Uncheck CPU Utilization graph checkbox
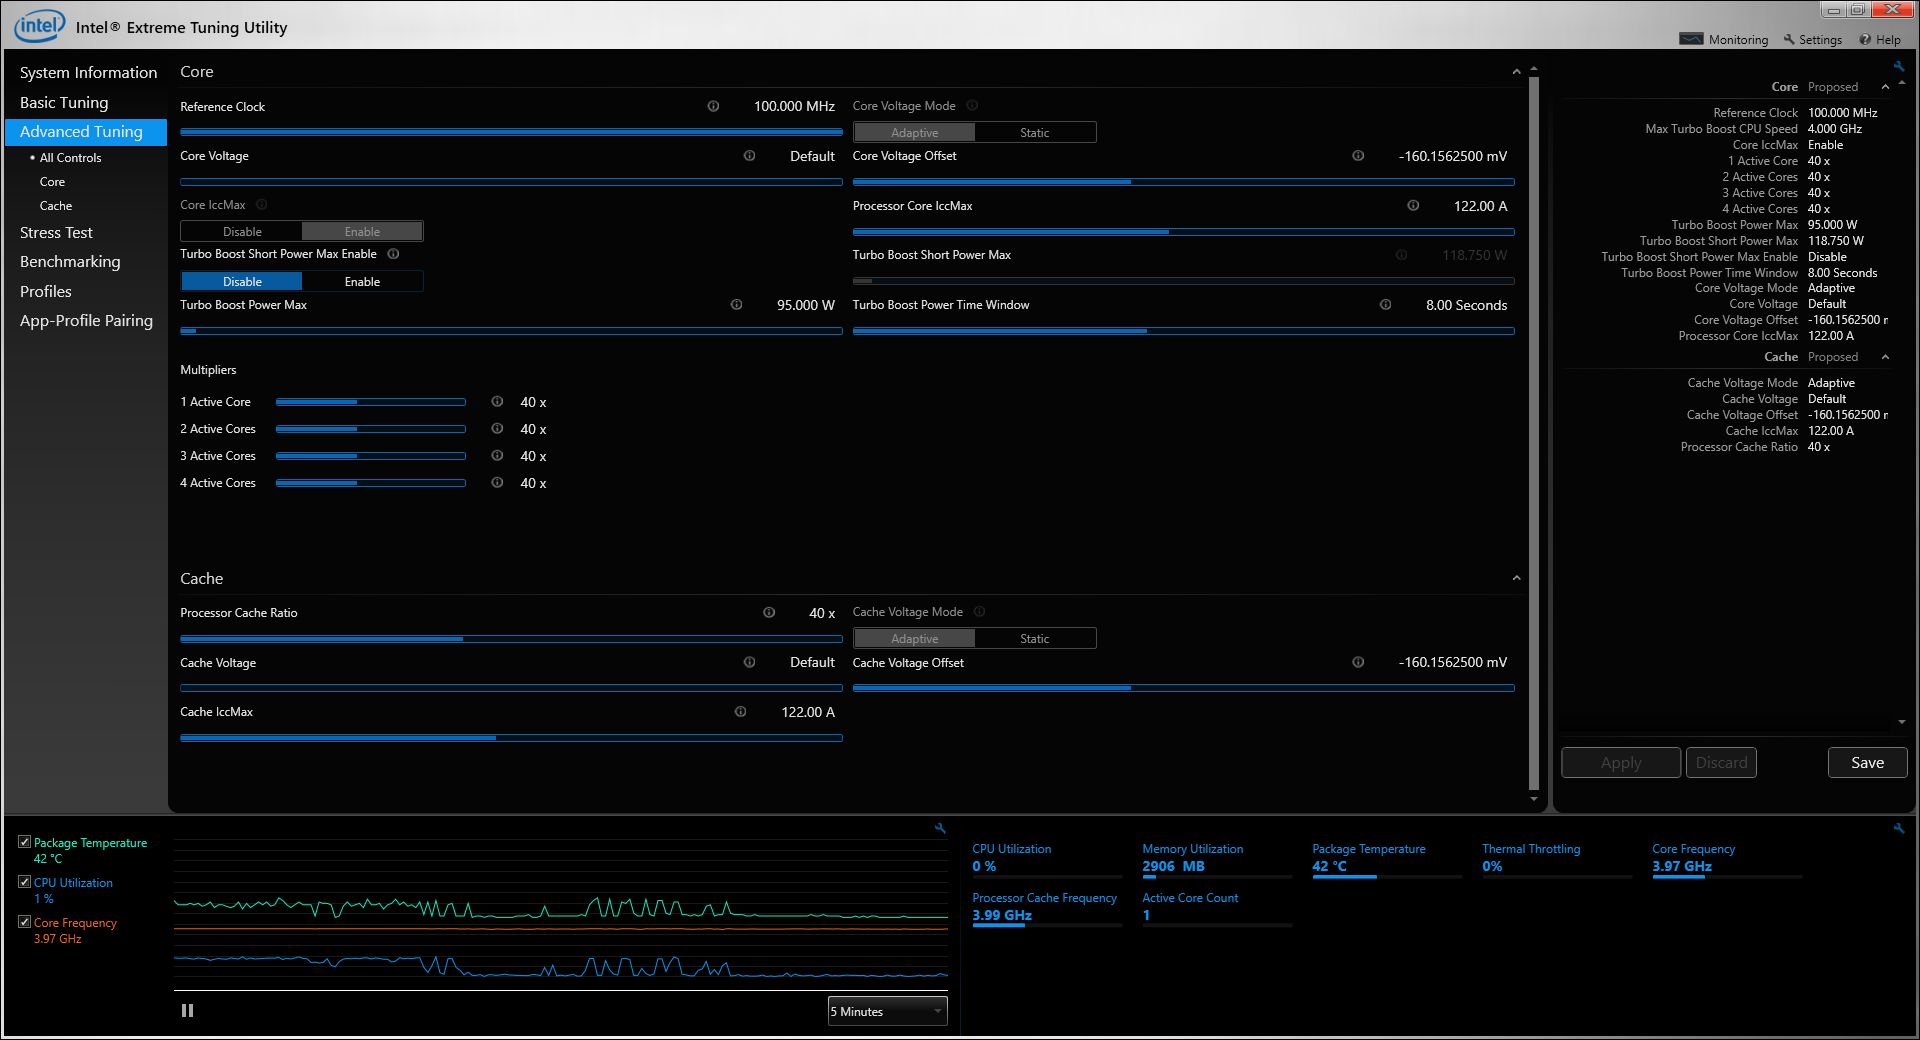Screen dimensions: 1920x1040 coord(24,882)
